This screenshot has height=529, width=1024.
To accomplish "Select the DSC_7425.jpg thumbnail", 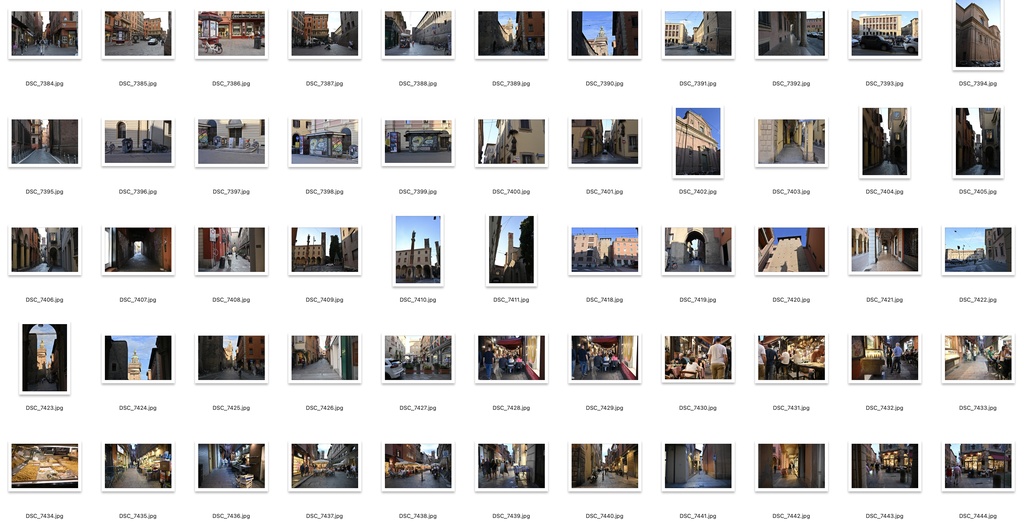I will pyautogui.click(x=231, y=358).
